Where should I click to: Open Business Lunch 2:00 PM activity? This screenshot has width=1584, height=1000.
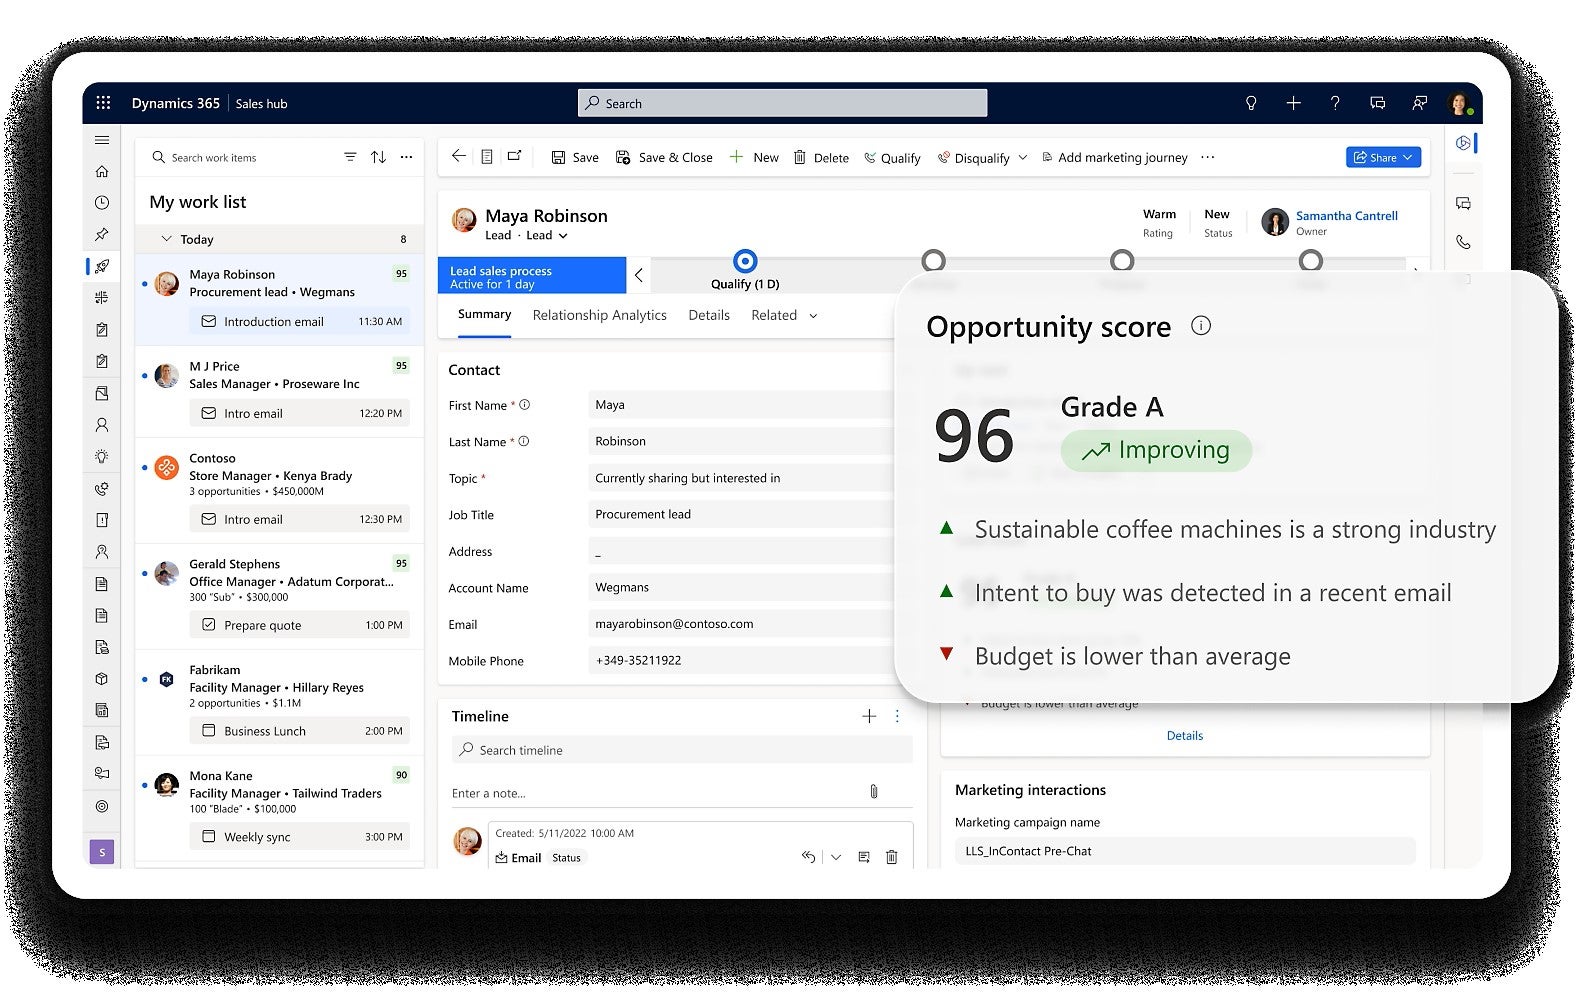(x=300, y=731)
